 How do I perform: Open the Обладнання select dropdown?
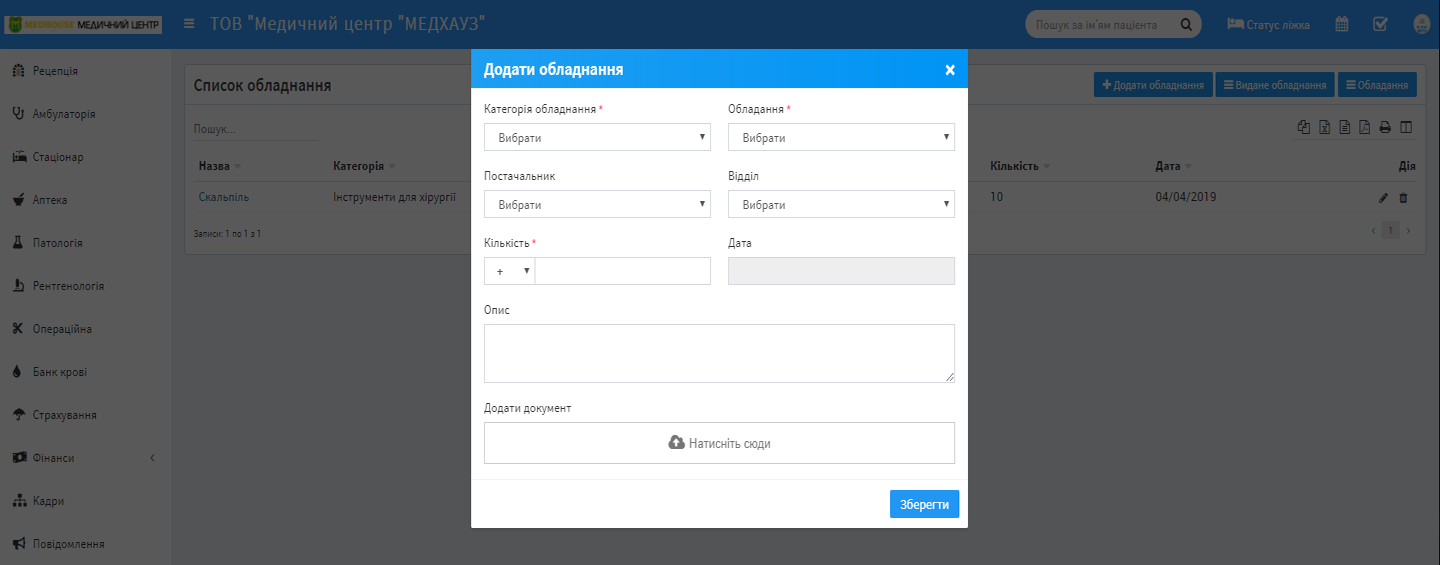(x=841, y=137)
